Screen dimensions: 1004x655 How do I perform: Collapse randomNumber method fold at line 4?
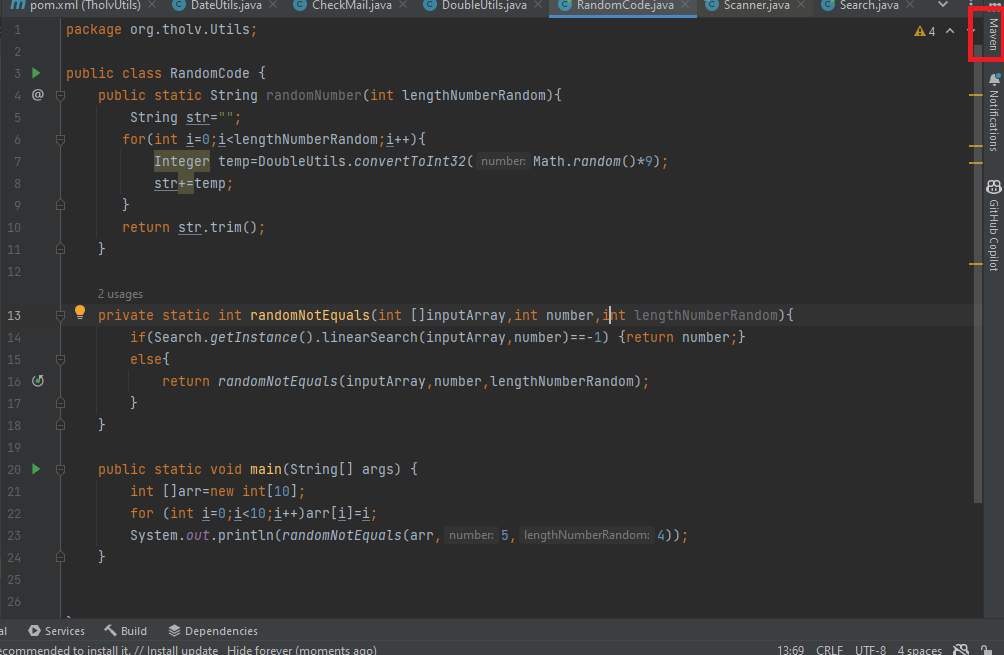60,95
